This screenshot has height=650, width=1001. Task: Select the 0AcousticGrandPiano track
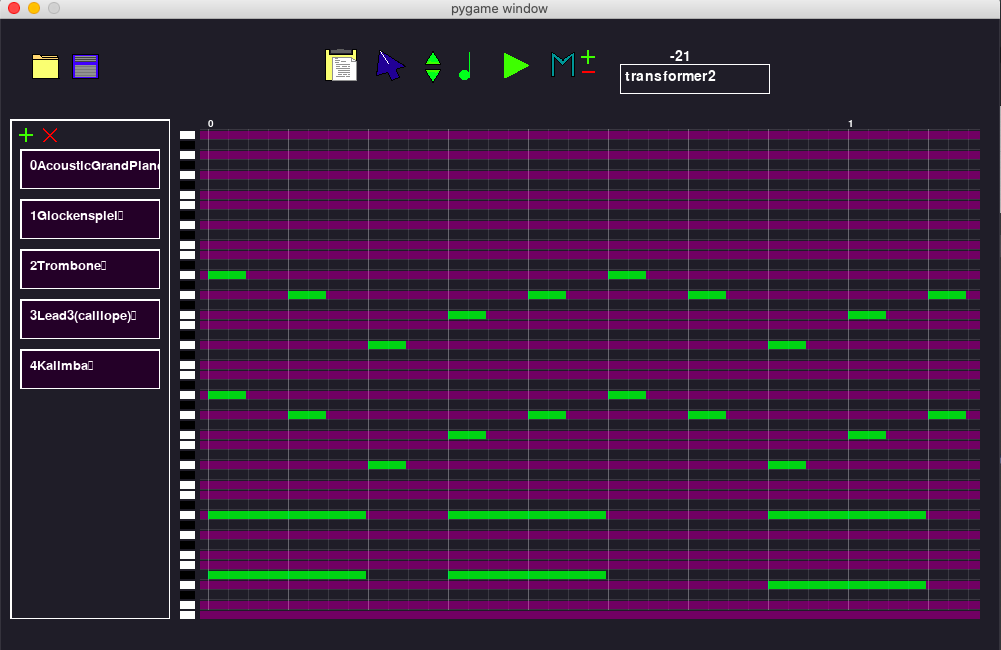coord(90,169)
